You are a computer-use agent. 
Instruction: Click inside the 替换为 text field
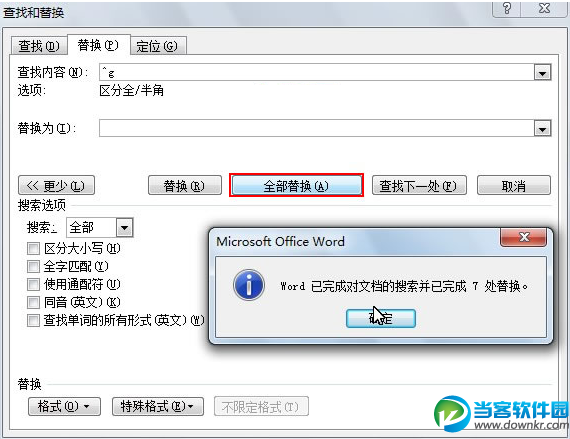316,129
